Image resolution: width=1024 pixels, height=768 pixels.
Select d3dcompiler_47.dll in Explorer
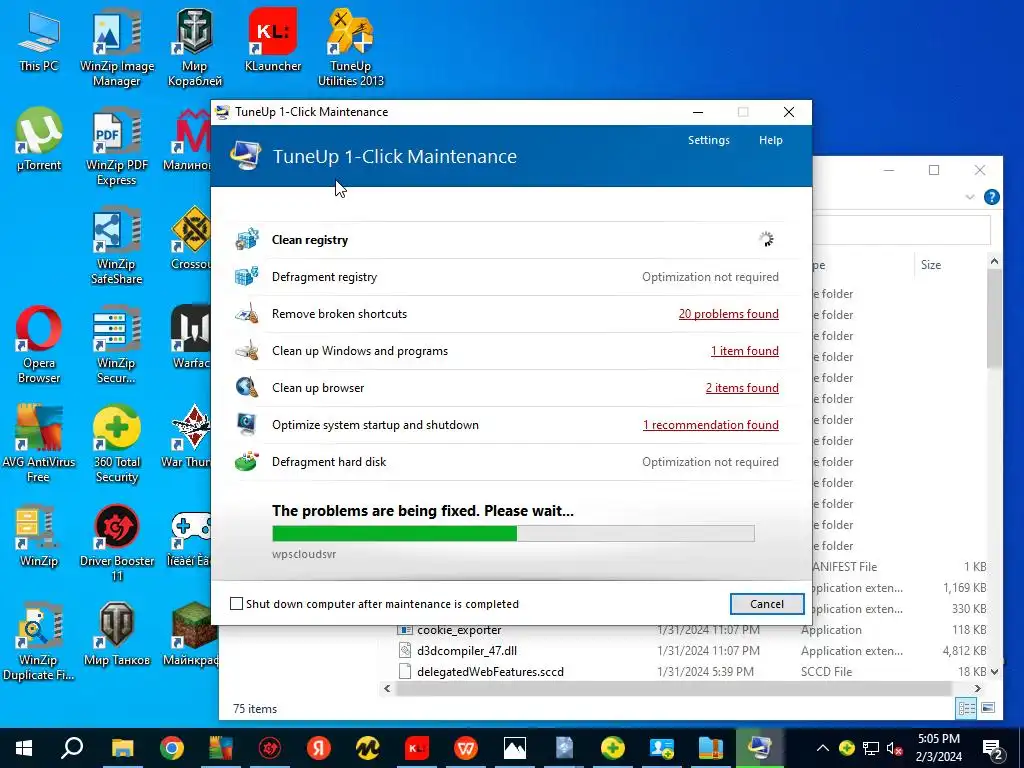[467, 650]
